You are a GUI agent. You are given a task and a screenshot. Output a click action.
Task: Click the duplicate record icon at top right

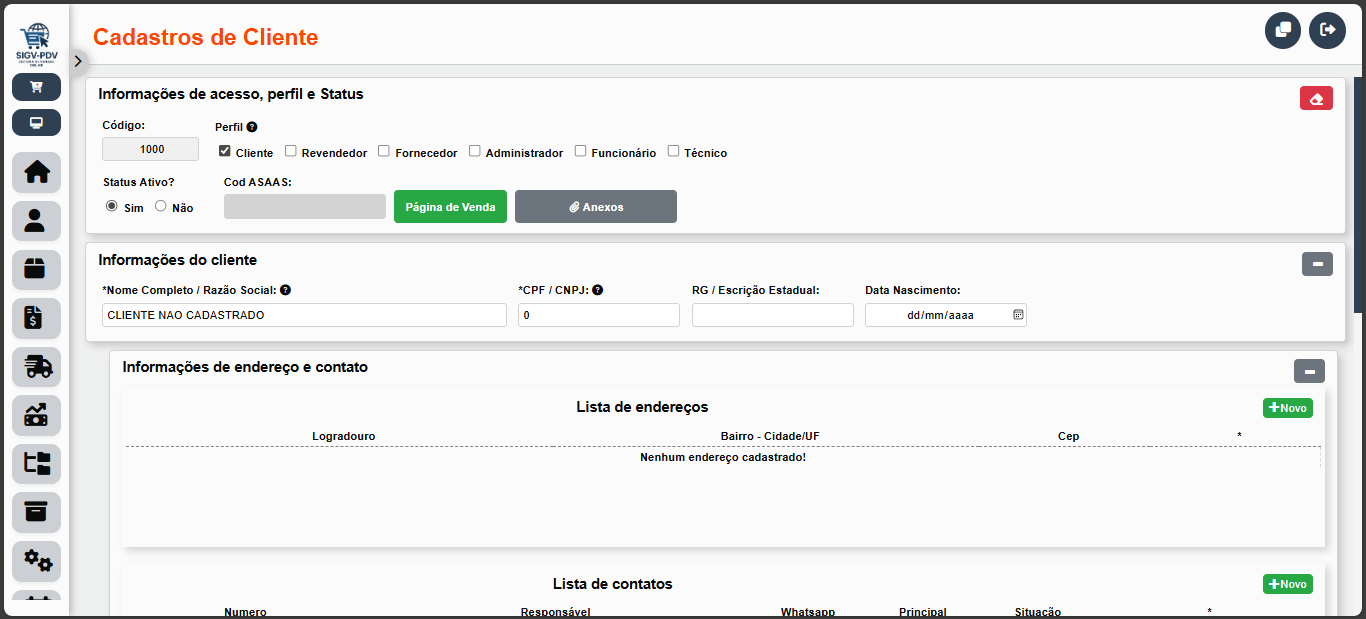1283,30
